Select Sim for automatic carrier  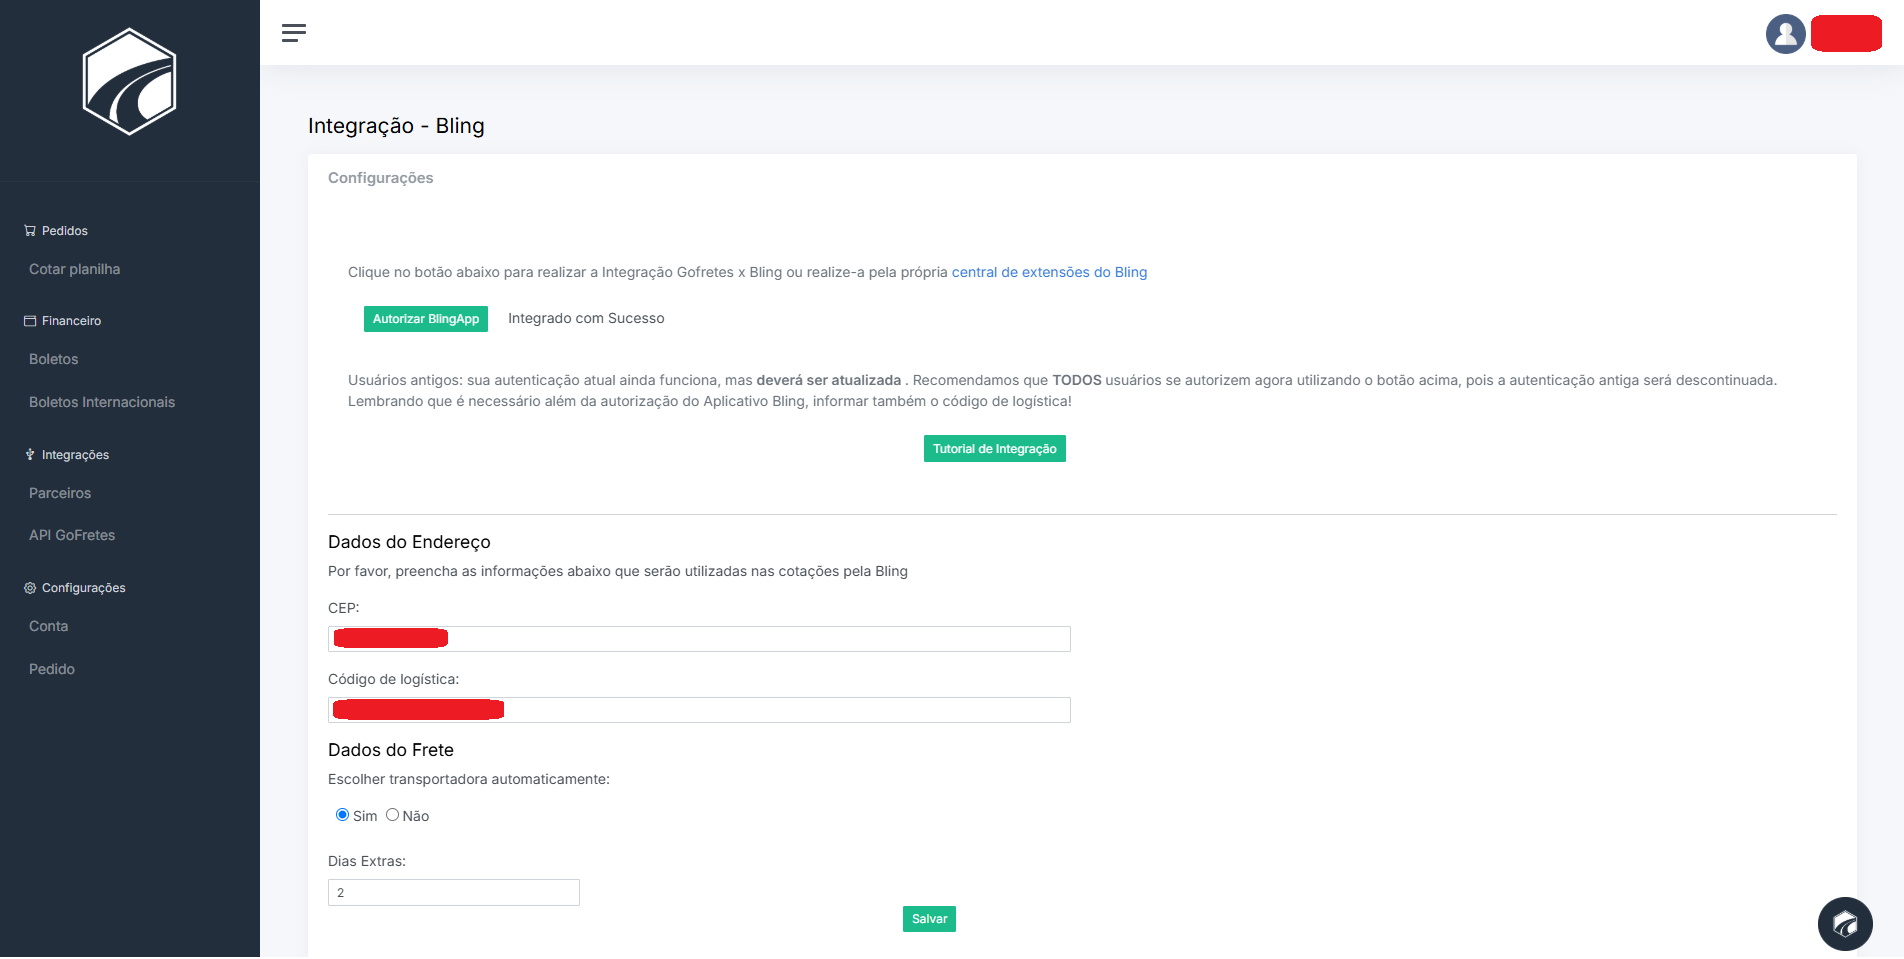(x=342, y=815)
